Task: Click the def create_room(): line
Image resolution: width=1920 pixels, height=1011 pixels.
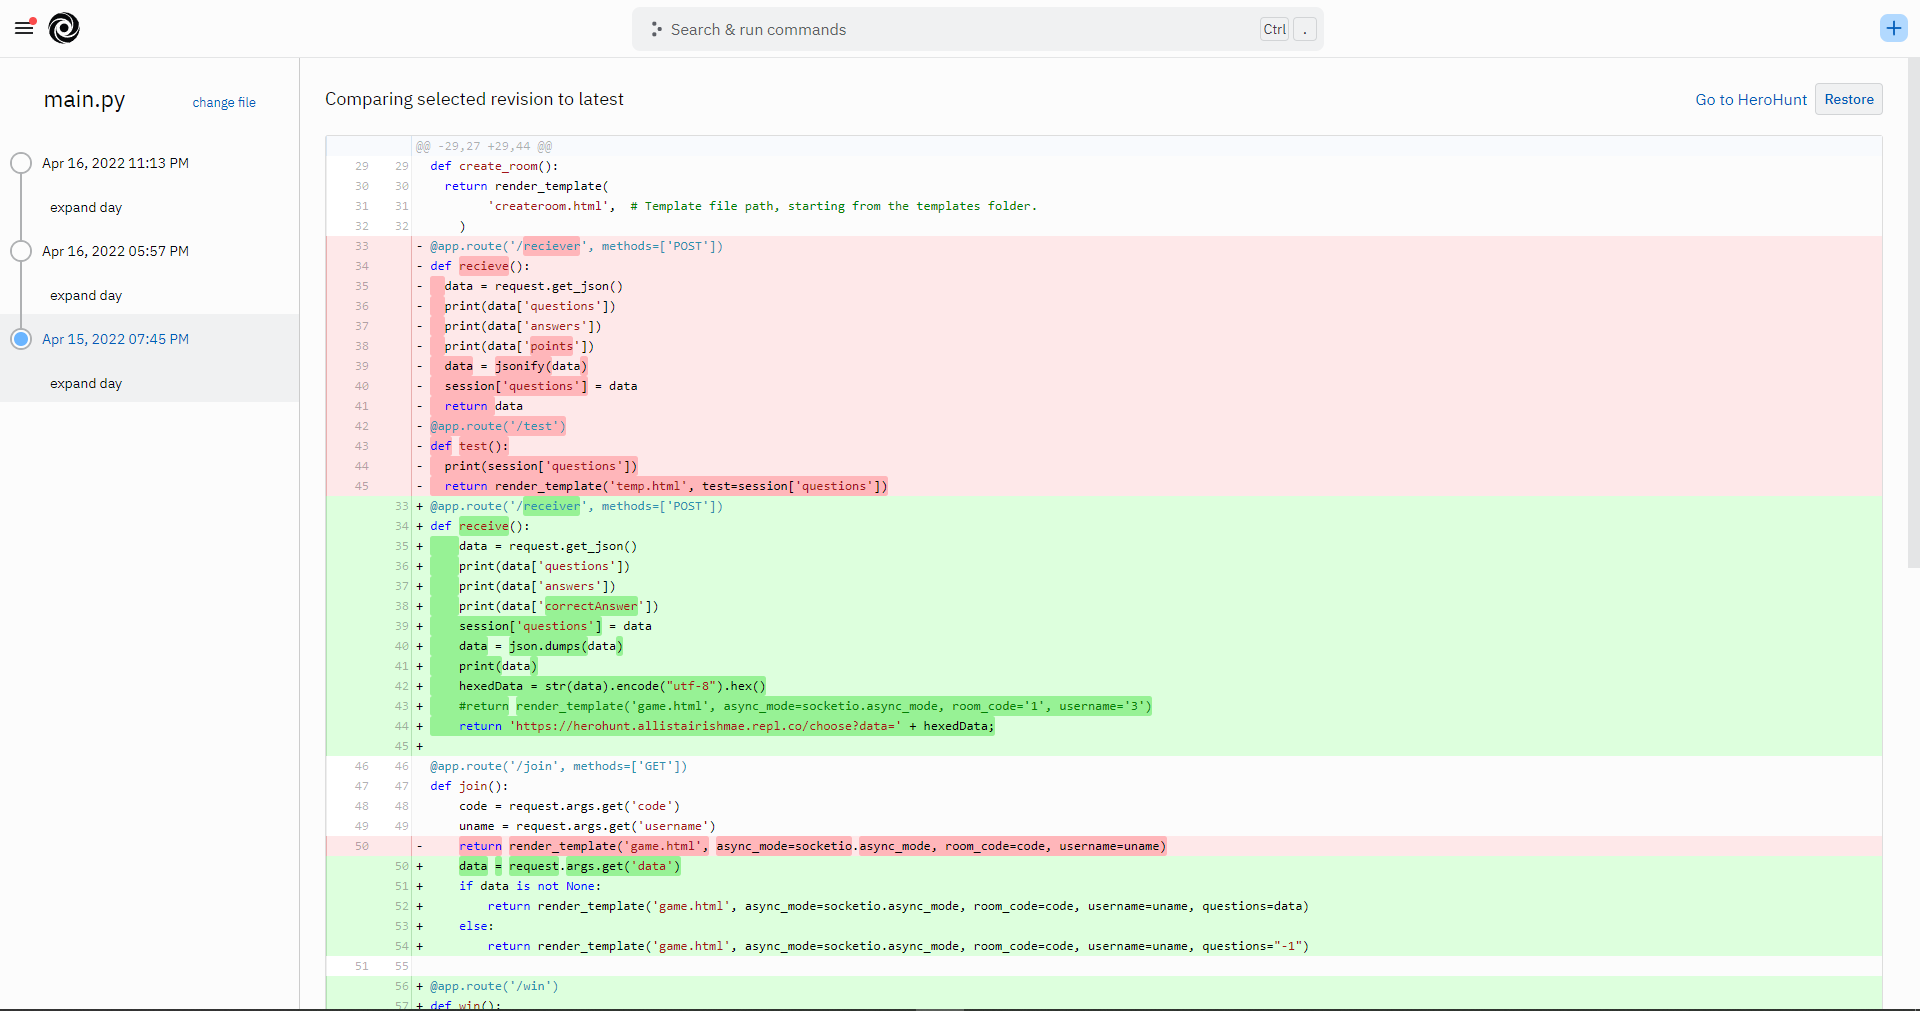Action: tap(1104, 166)
